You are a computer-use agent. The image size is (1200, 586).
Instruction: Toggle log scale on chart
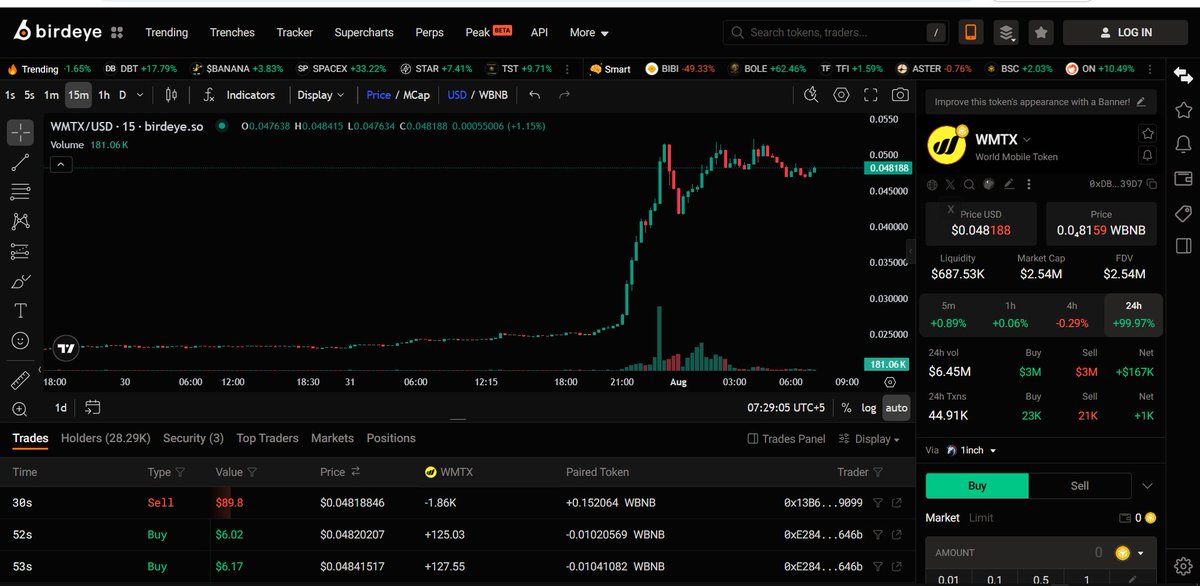click(x=868, y=408)
